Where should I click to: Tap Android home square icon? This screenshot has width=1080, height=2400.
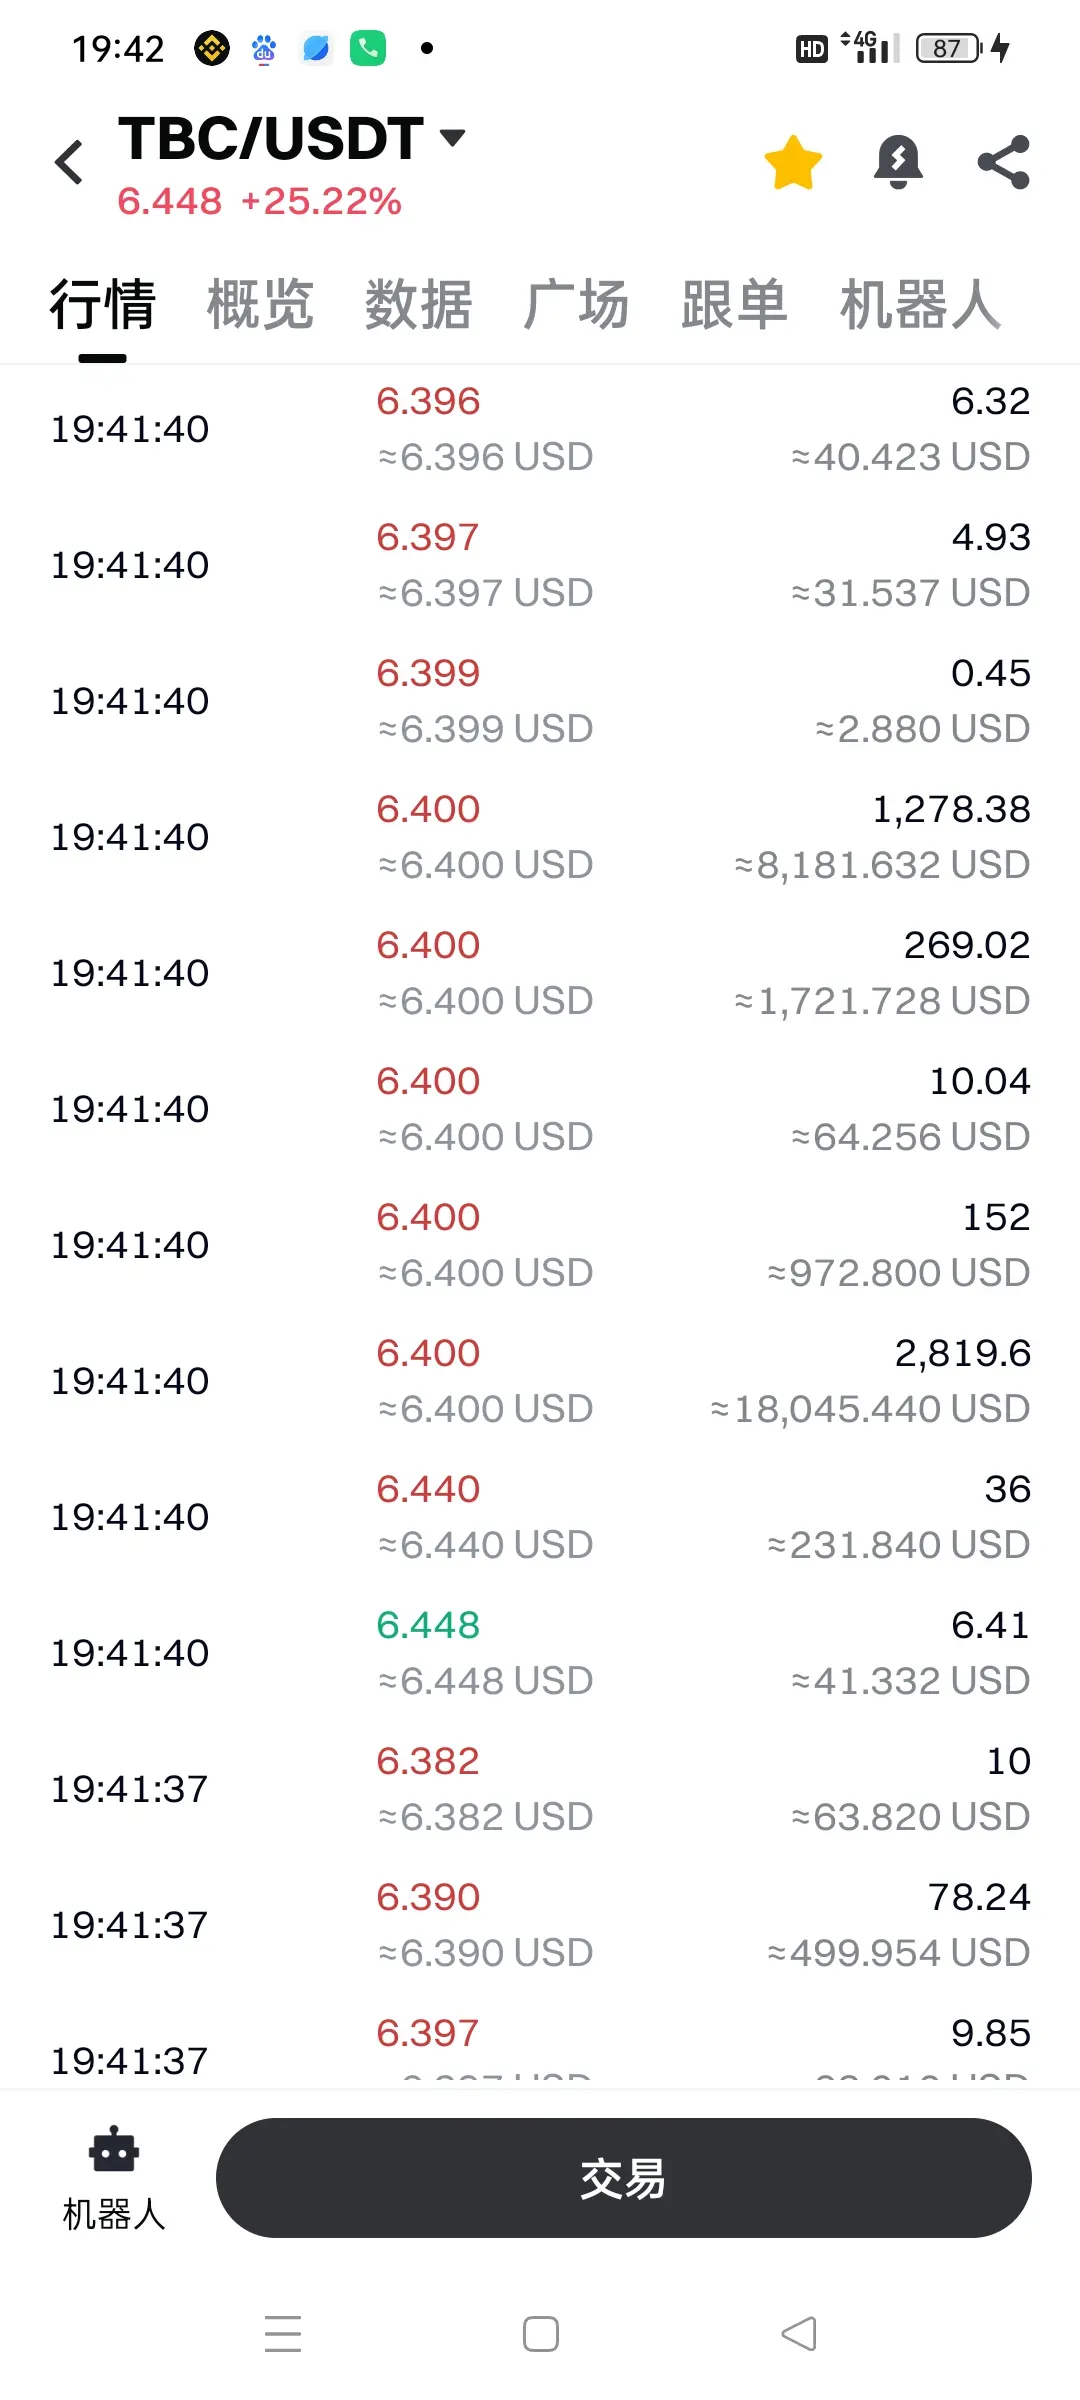coord(541,2333)
